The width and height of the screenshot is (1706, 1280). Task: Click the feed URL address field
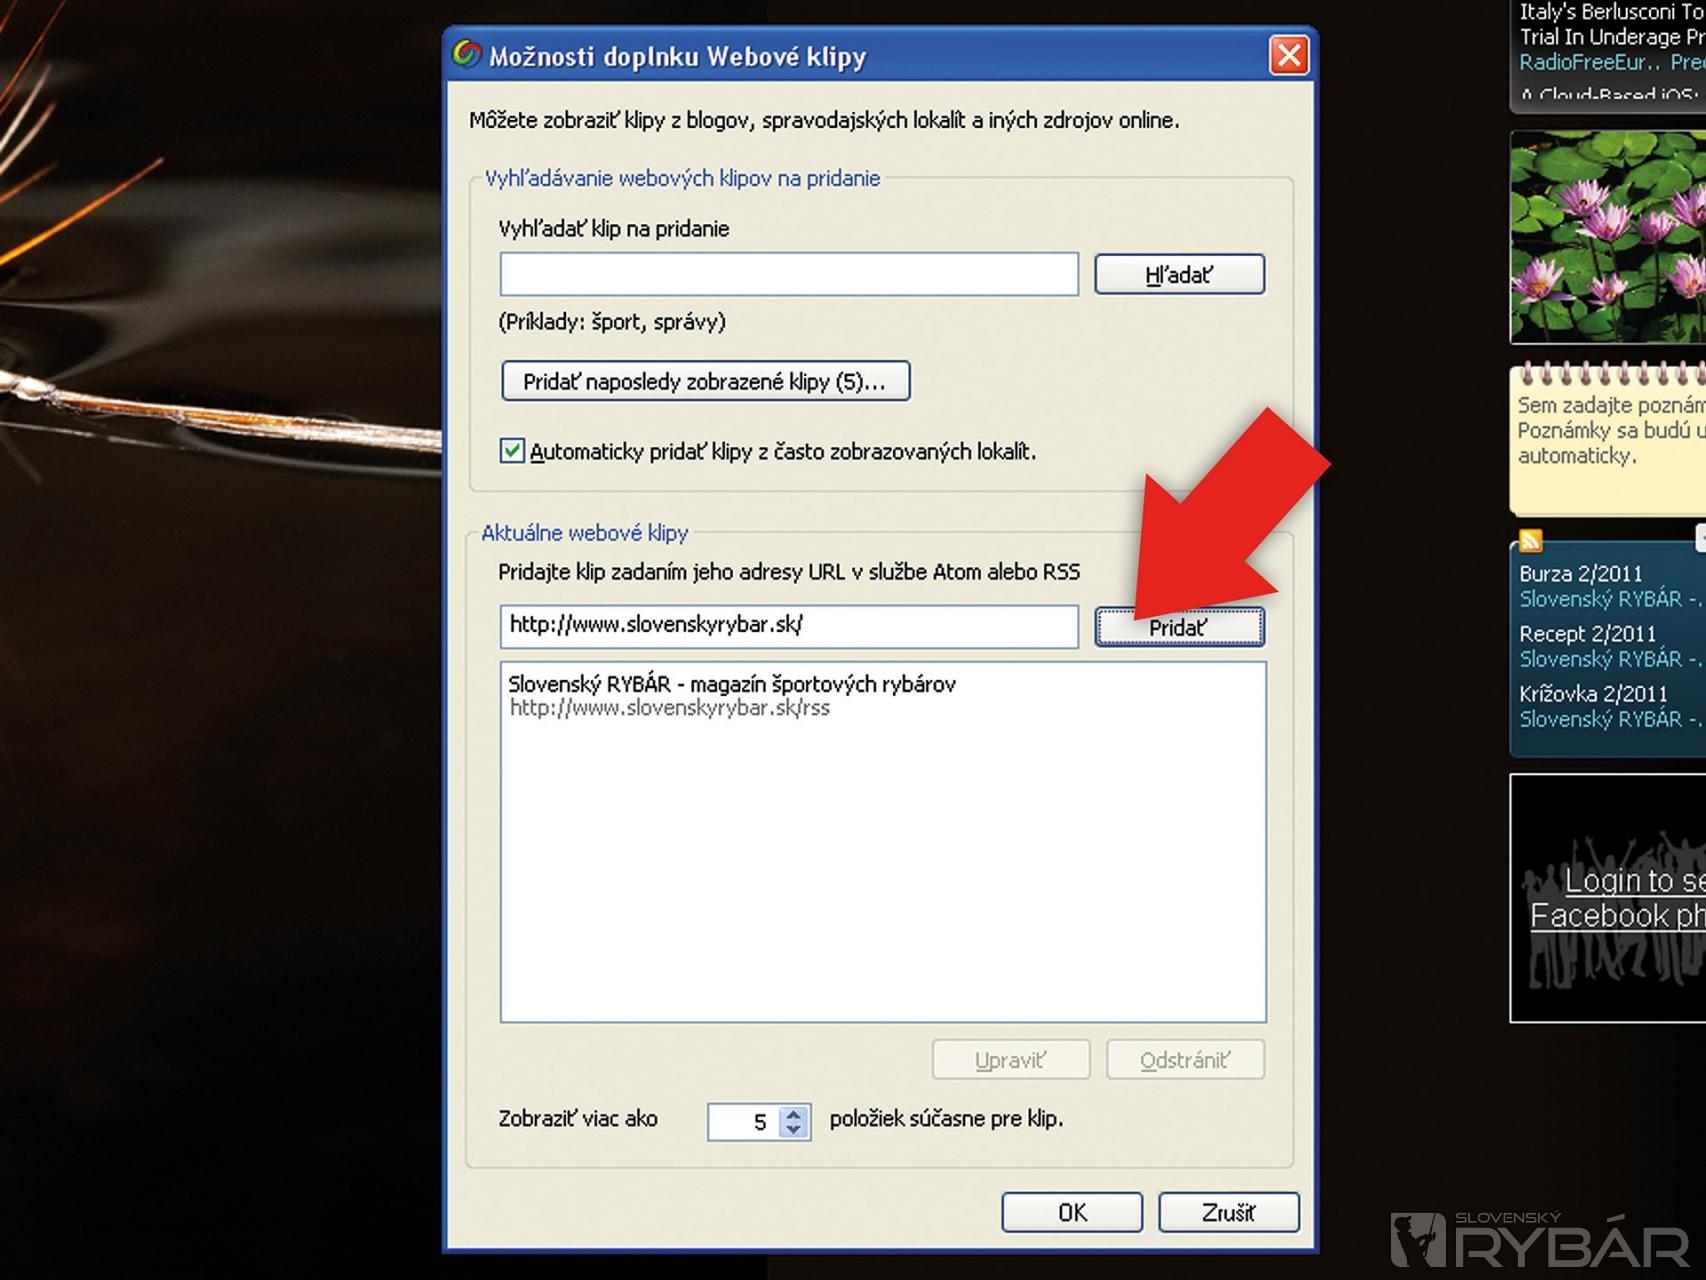coord(788,626)
